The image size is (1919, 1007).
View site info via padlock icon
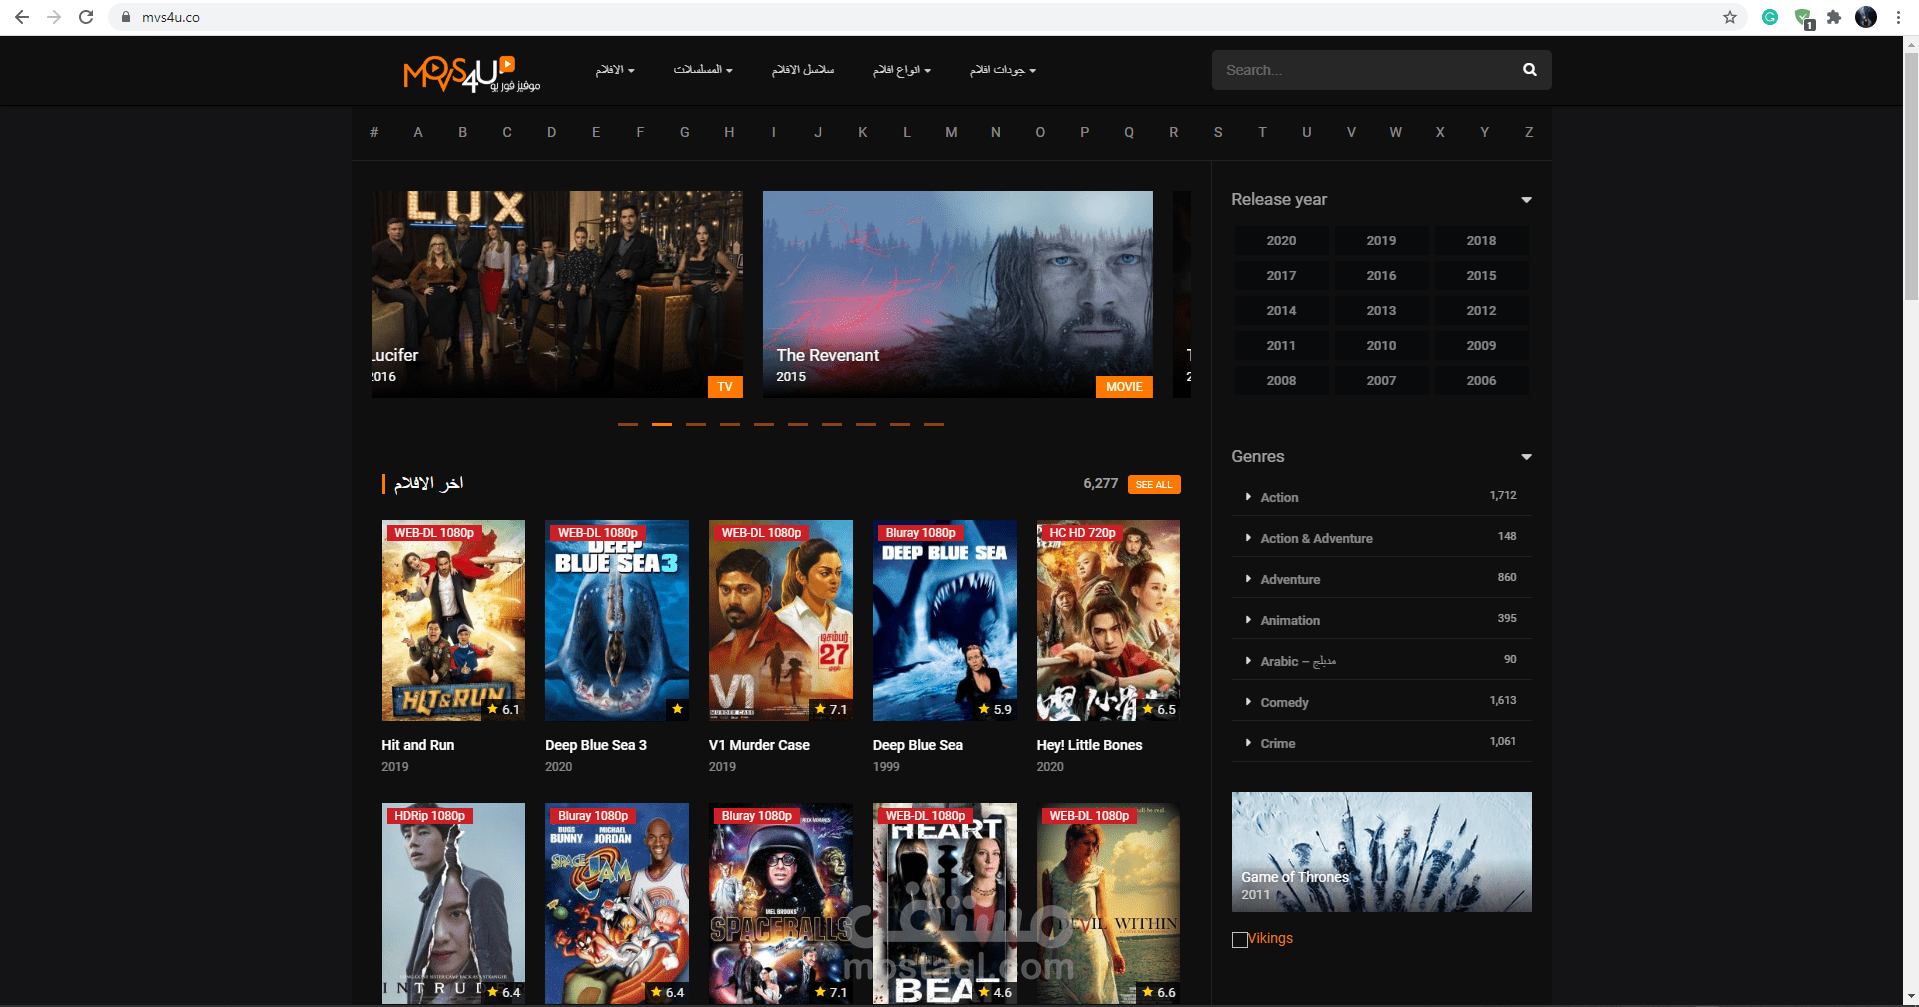pos(126,17)
